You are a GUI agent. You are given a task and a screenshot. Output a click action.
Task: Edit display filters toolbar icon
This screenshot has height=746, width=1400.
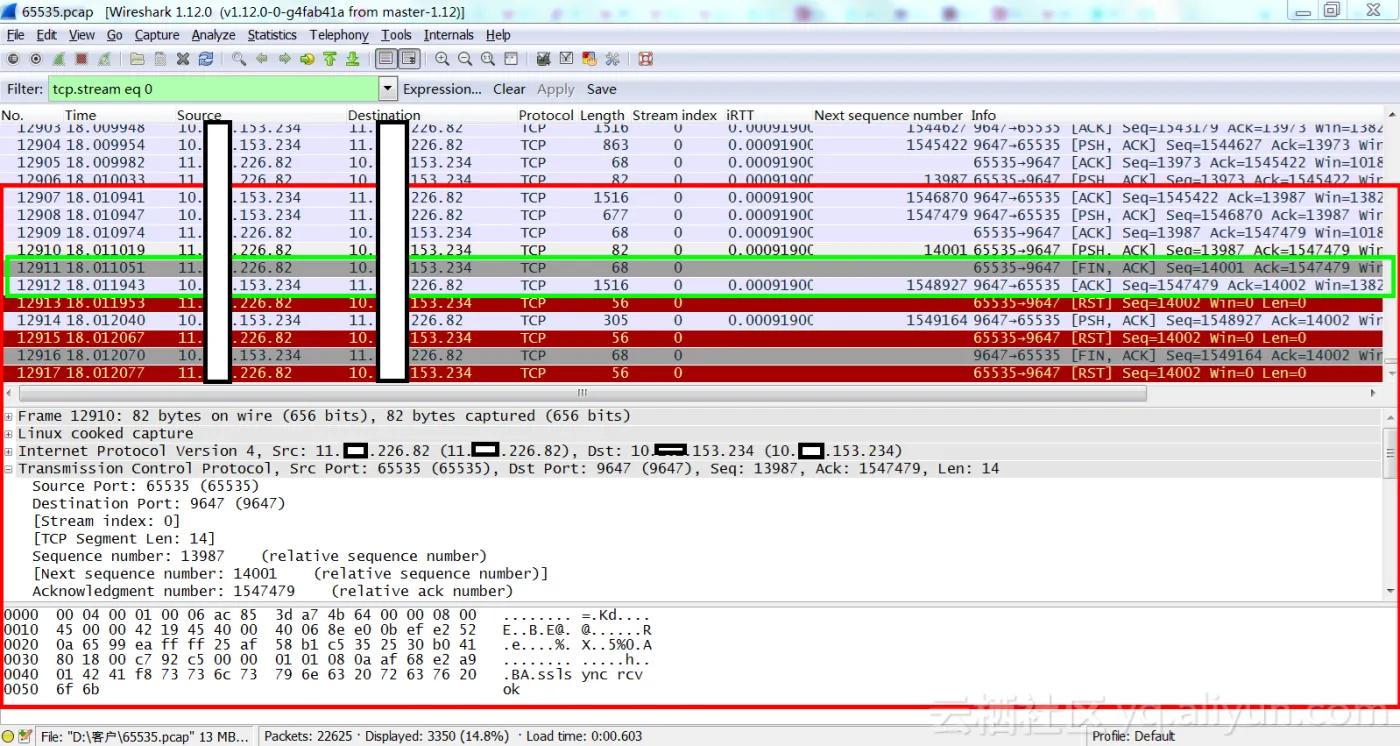click(566, 59)
